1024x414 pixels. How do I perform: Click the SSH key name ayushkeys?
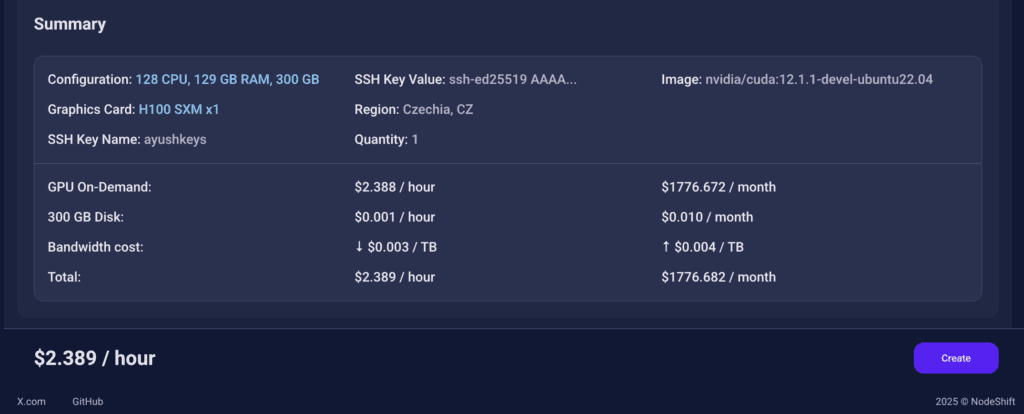click(x=175, y=140)
